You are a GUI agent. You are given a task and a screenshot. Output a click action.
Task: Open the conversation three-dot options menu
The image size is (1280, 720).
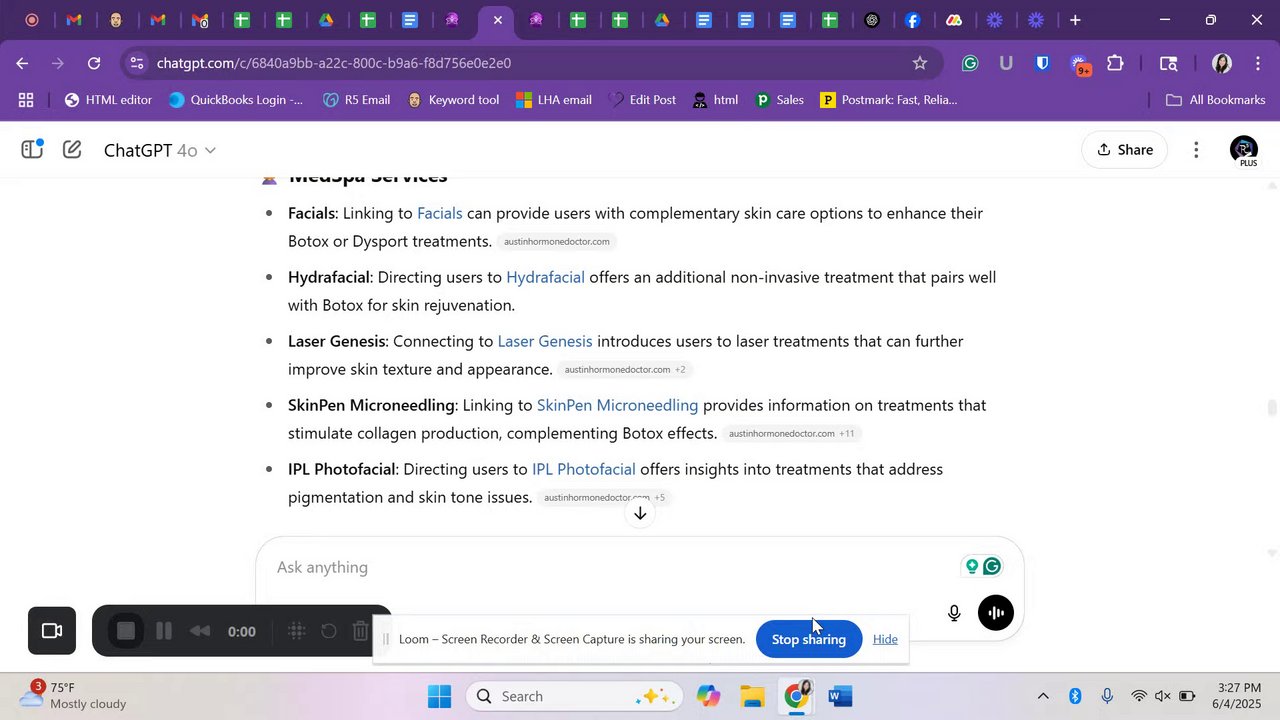coord(1196,150)
